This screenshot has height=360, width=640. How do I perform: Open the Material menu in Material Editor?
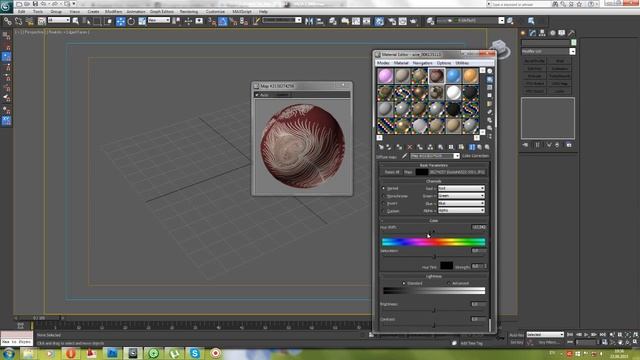[x=401, y=63]
